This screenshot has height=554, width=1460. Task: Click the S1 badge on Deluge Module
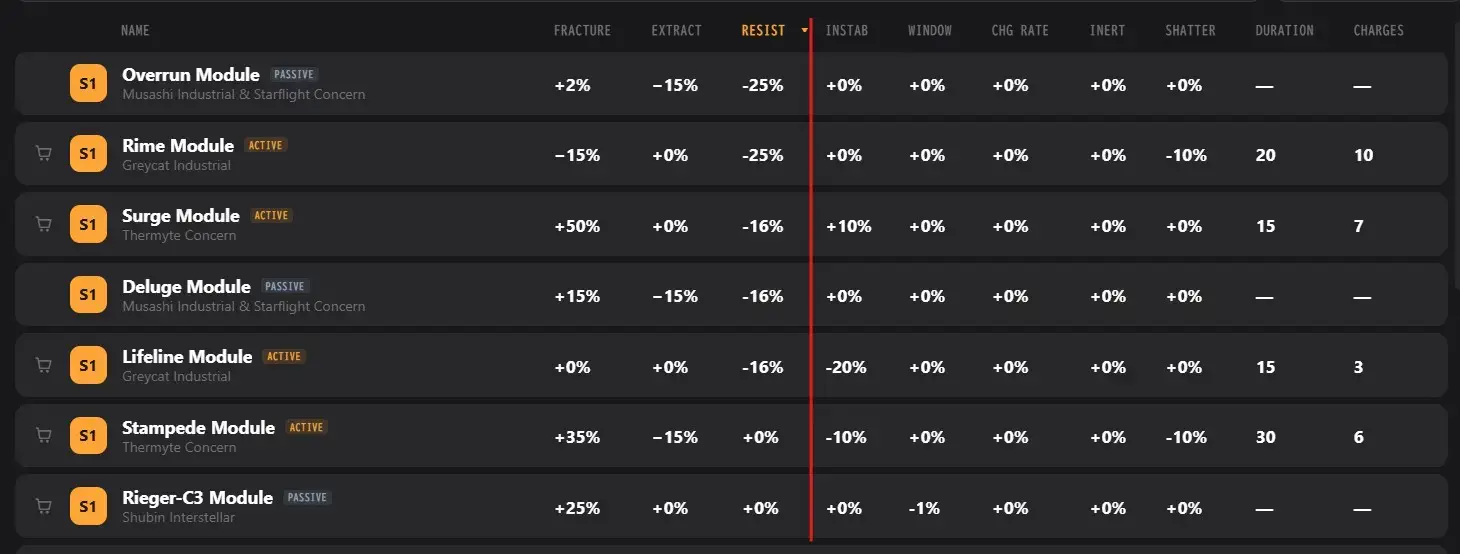[88, 295]
